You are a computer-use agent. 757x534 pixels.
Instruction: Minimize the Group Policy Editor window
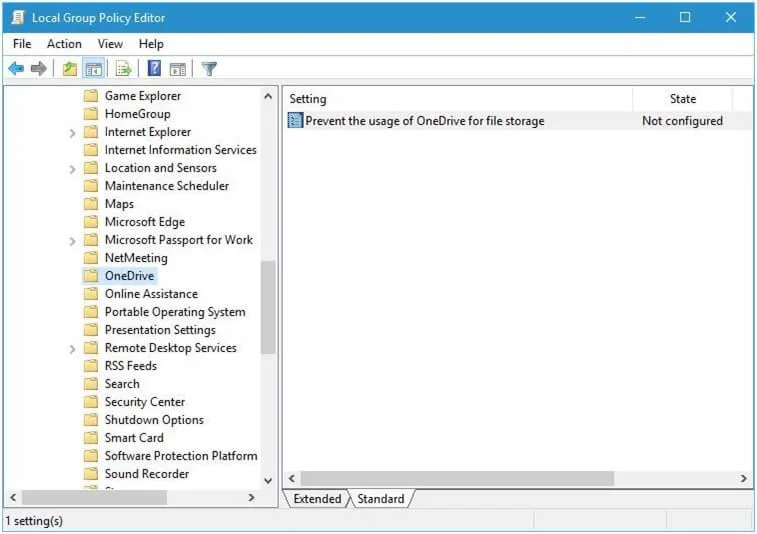click(640, 17)
